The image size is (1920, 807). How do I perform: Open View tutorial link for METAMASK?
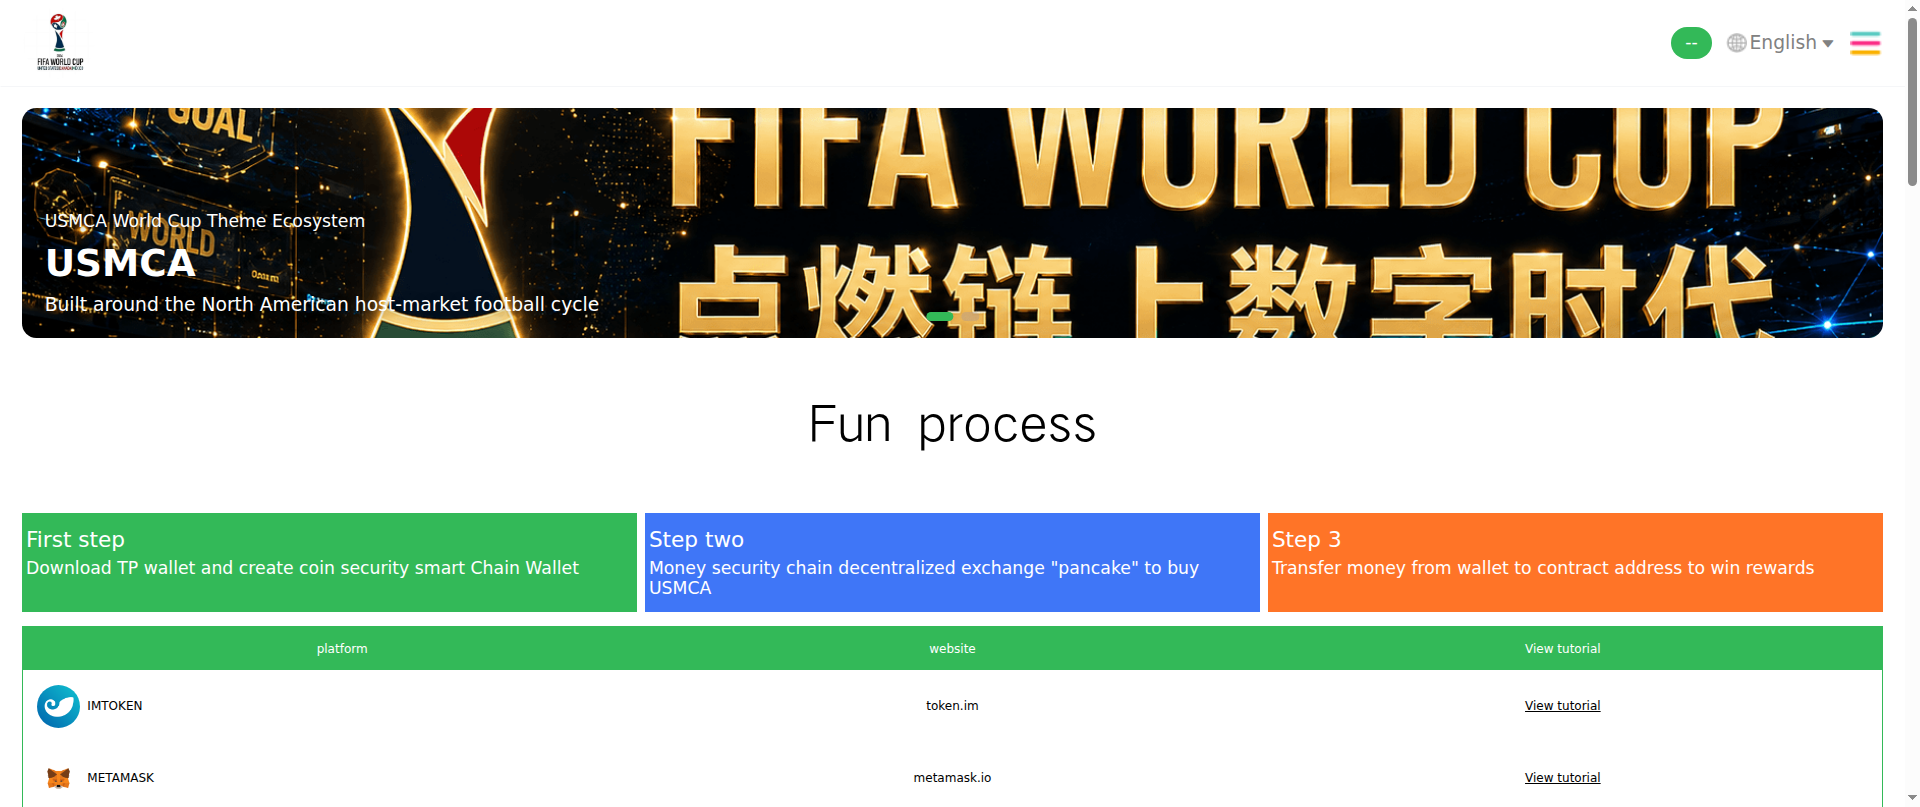click(1562, 778)
